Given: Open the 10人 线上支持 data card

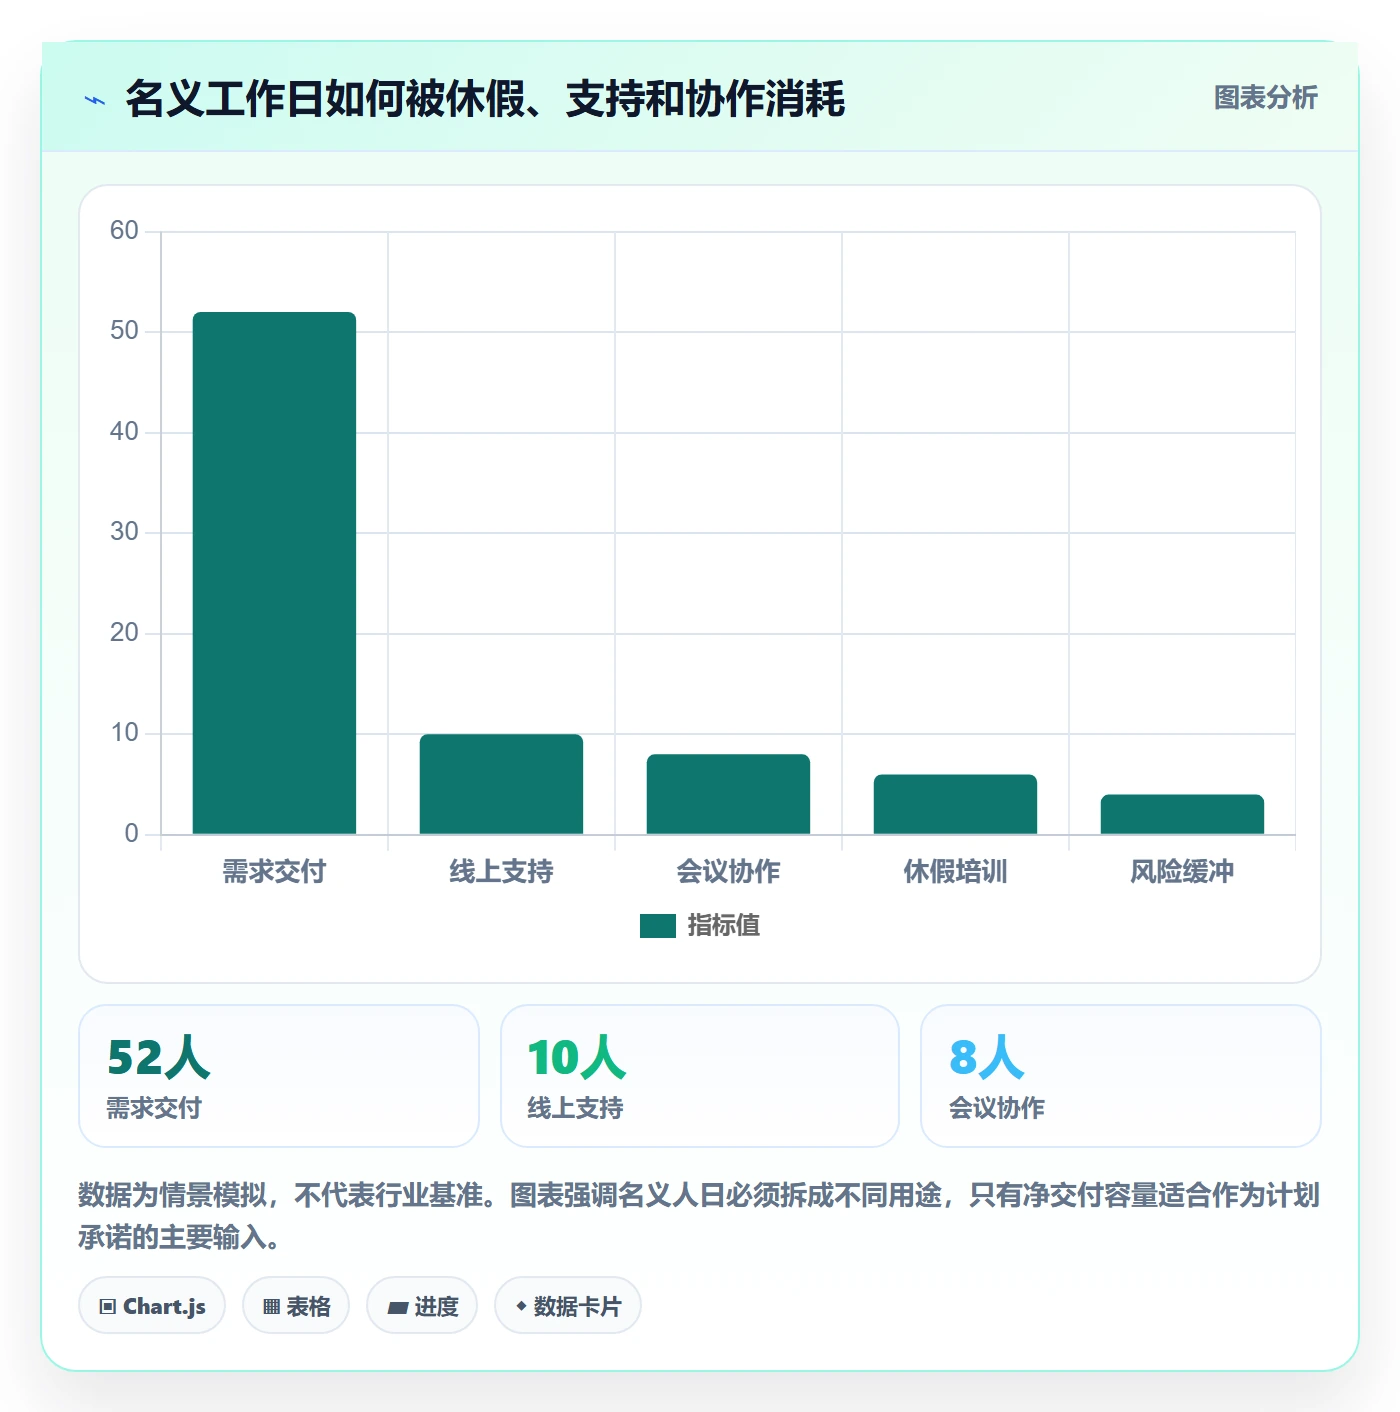Looking at the screenshot, I should click(700, 1076).
